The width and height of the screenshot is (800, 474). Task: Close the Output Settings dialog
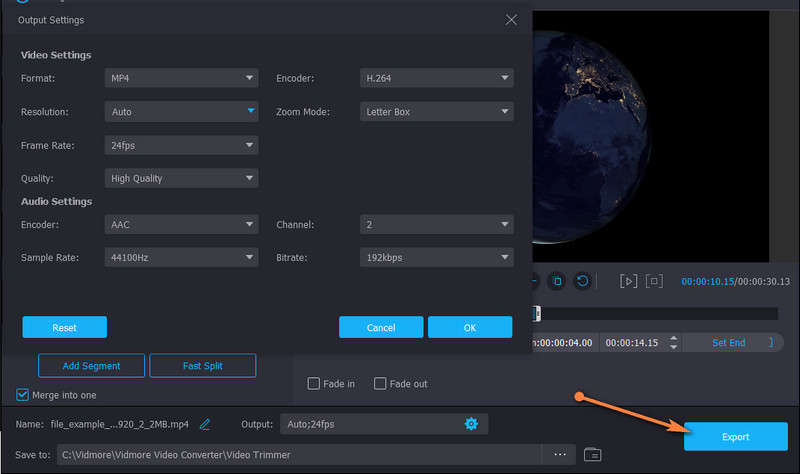tap(512, 20)
